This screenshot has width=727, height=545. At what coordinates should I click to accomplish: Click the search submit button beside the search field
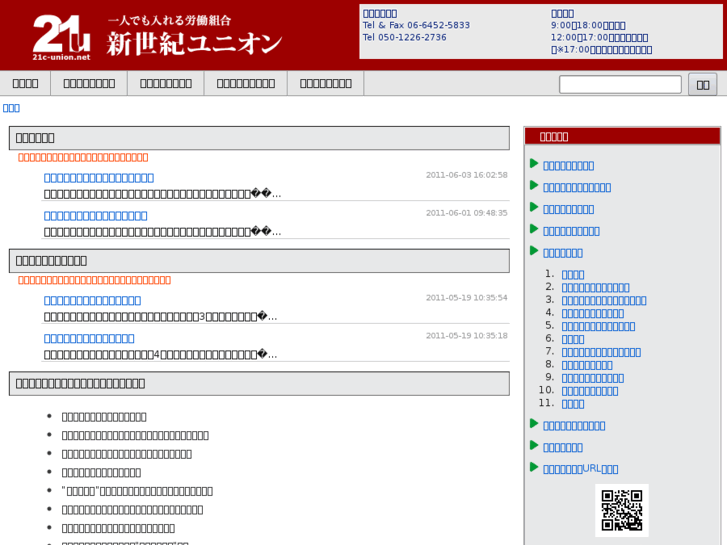point(702,84)
